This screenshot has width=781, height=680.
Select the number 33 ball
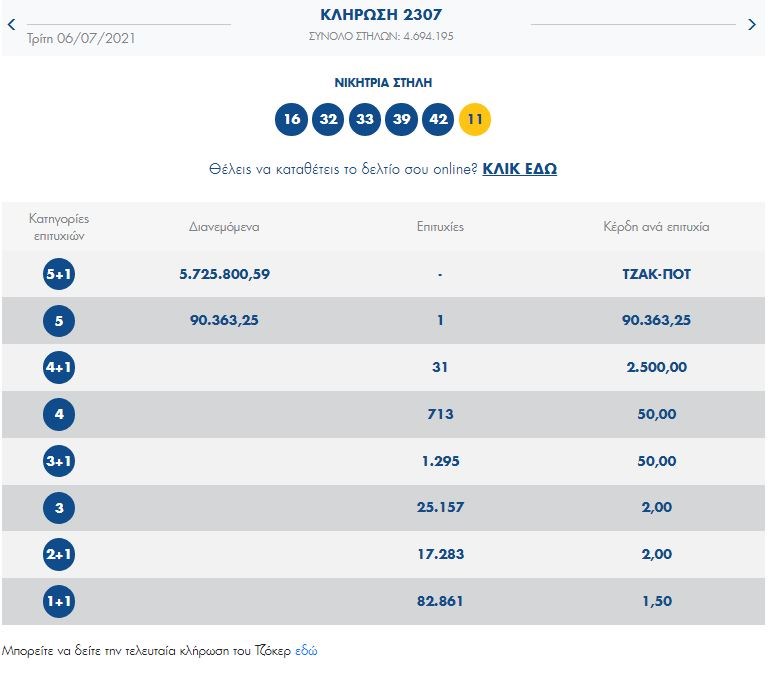(x=365, y=120)
